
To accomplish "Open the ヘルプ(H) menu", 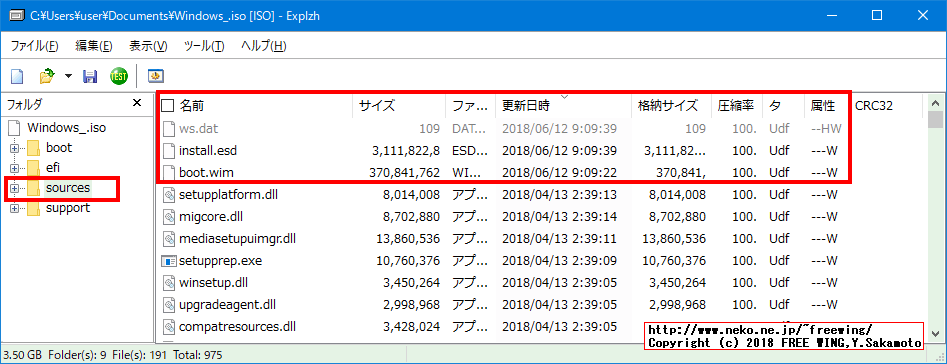I will 263,46.
